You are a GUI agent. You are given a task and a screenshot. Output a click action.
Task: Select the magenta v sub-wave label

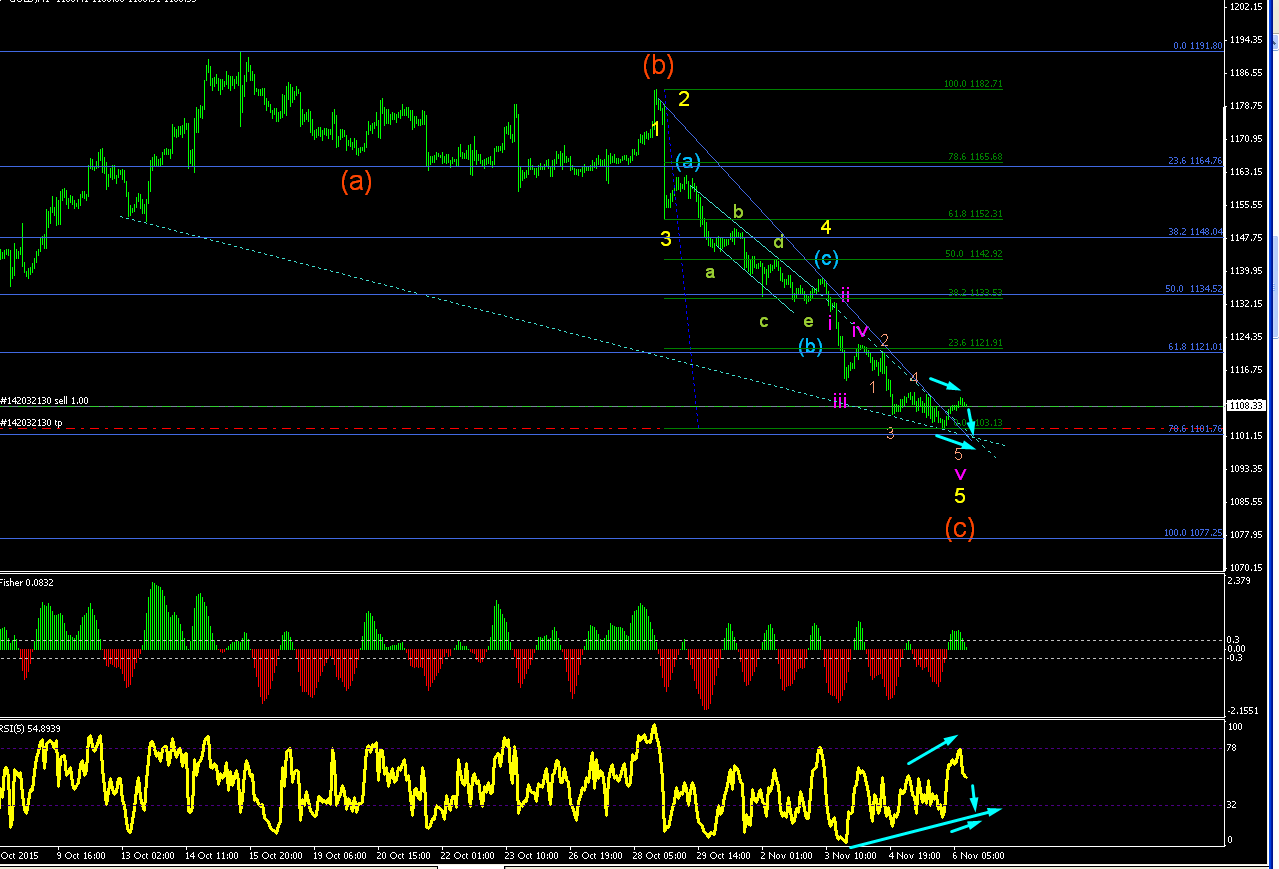tap(960, 473)
